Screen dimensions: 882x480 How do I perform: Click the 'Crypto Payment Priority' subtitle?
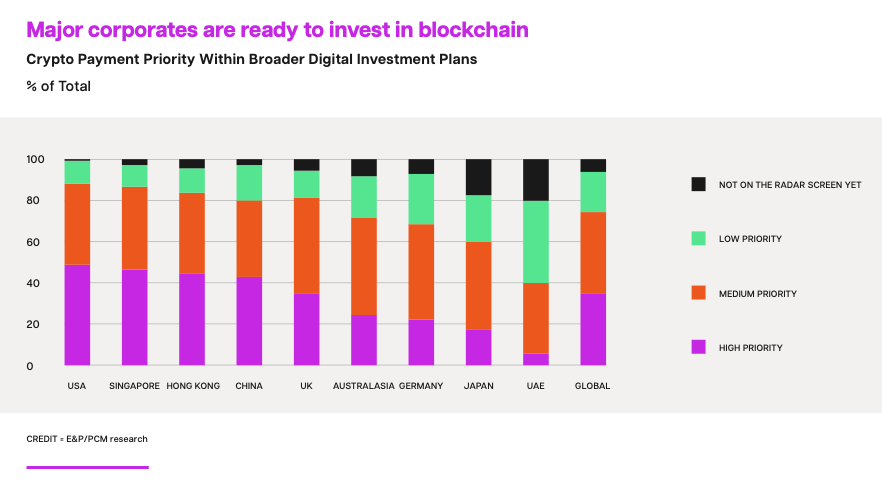tap(251, 59)
